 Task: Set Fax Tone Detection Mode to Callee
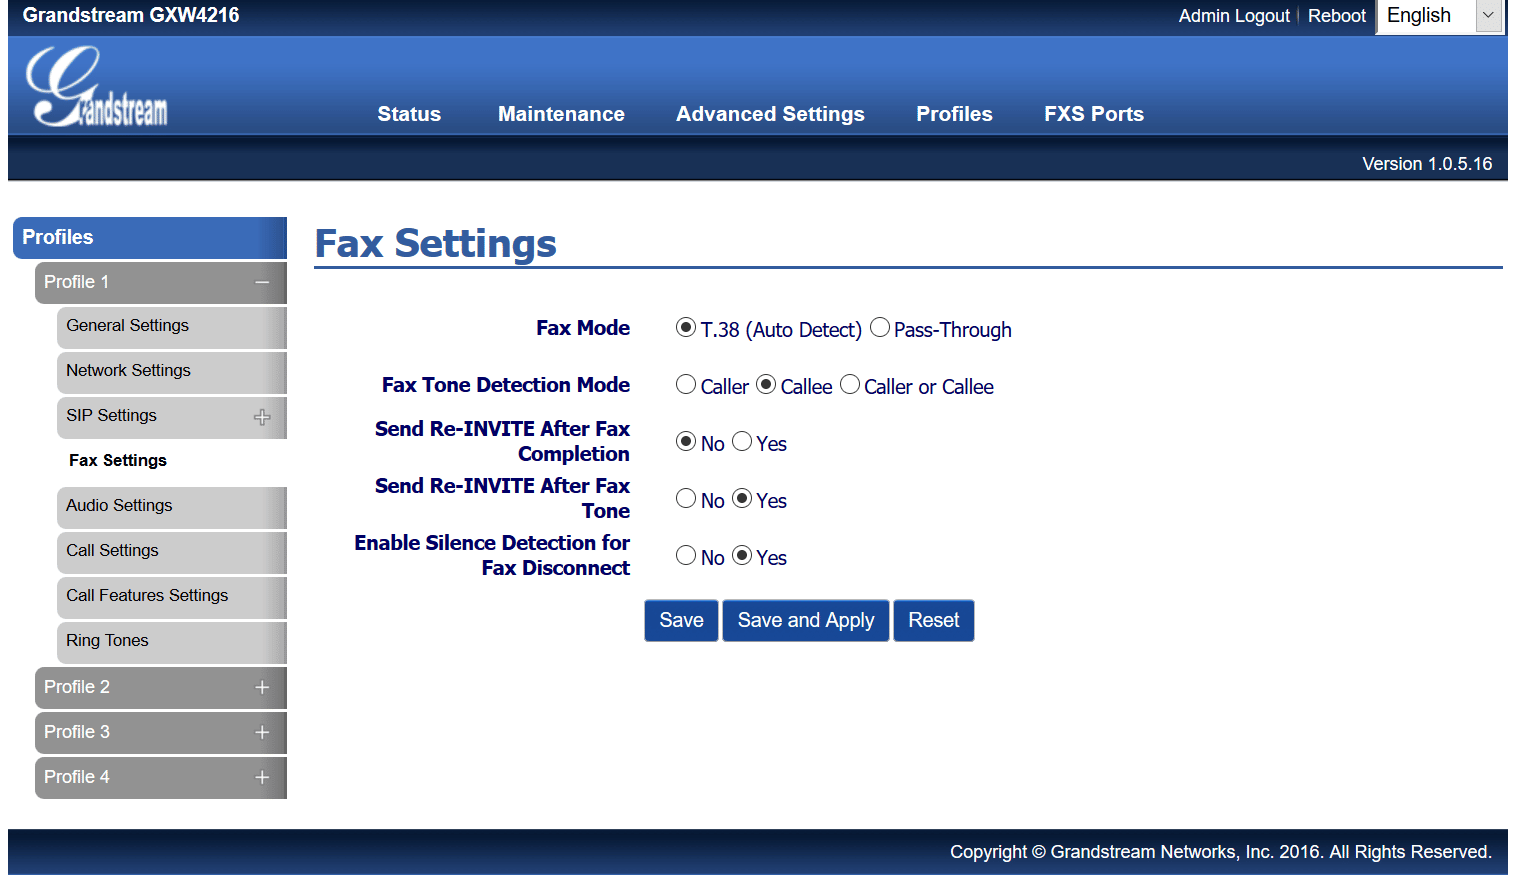tap(766, 385)
